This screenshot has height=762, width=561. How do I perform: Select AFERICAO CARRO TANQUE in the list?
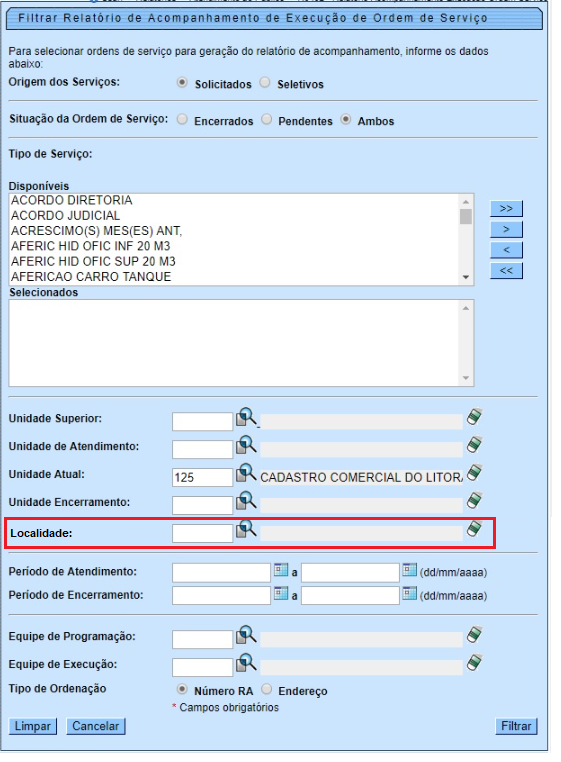91,277
